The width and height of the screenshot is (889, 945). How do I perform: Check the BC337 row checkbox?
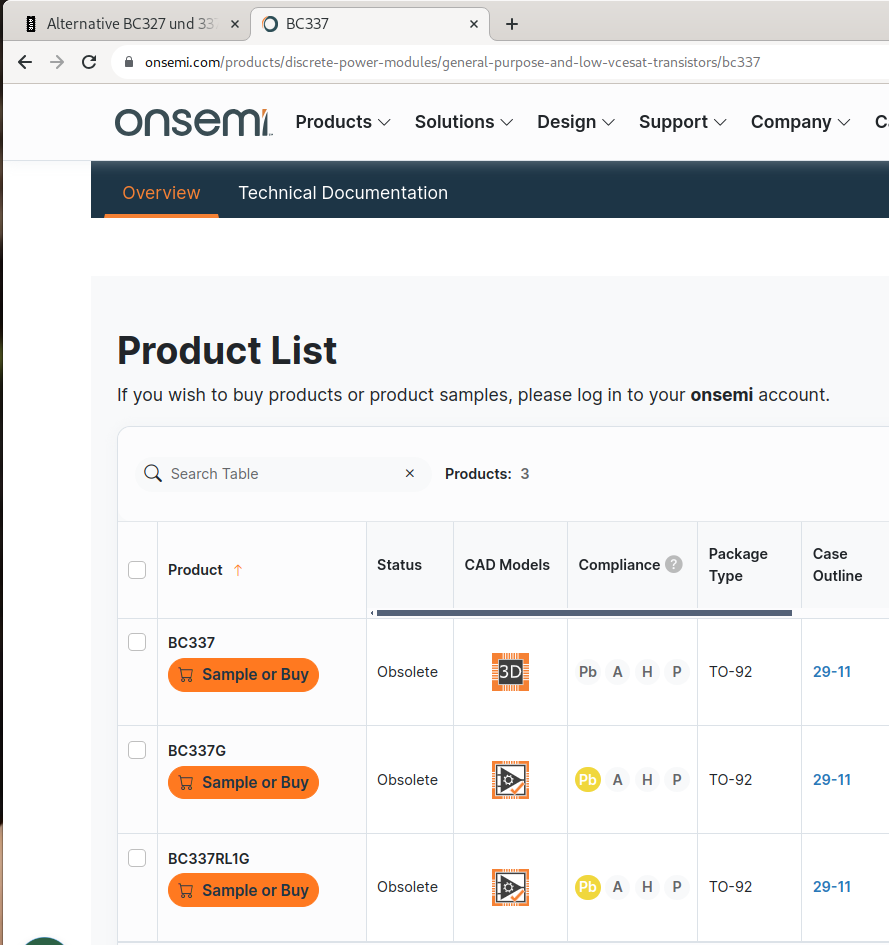(137, 642)
